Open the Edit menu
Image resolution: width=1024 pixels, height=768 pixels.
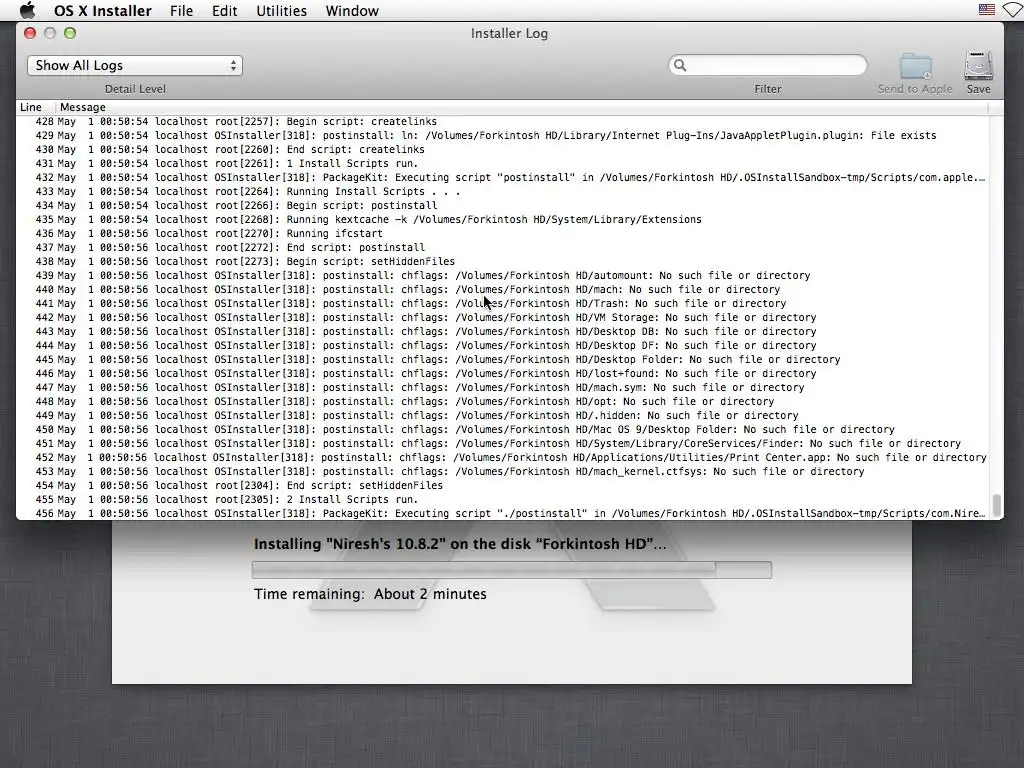click(224, 10)
